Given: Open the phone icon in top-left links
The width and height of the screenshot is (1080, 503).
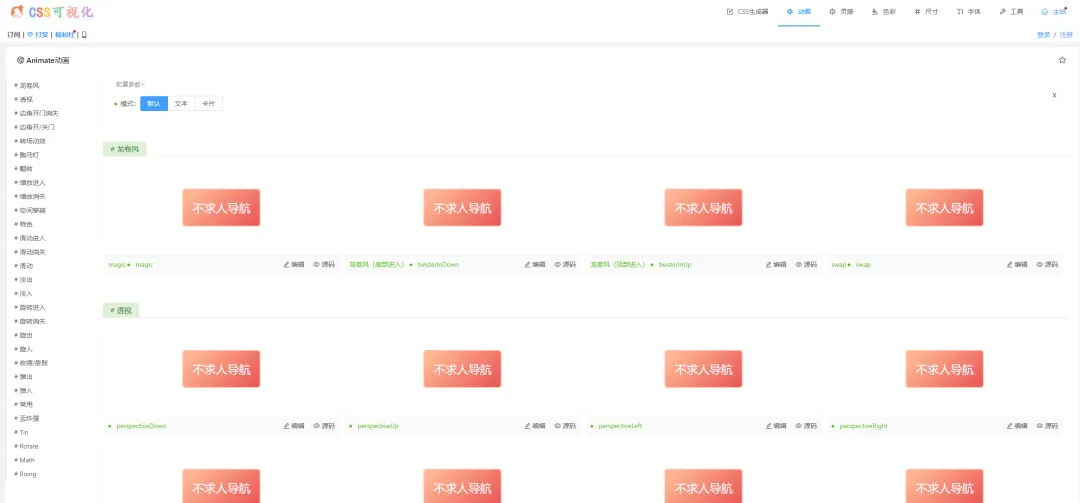Looking at the screenshot, I should 84,34.
